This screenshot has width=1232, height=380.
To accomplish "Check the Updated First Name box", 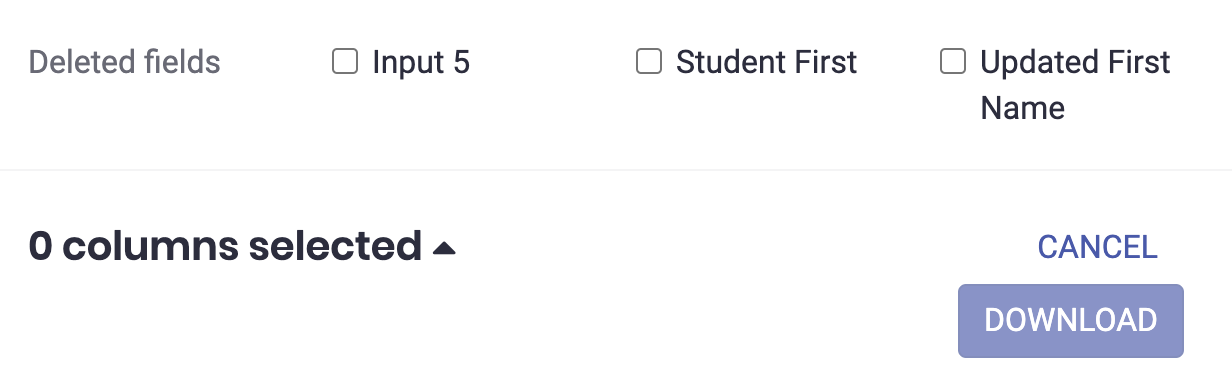I will click(x=953, y=63).
